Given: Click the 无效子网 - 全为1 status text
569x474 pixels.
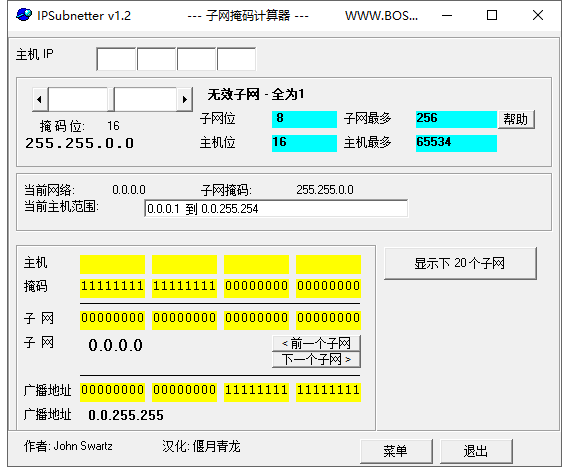Looking at the screenshot, I should pos(256,95).
